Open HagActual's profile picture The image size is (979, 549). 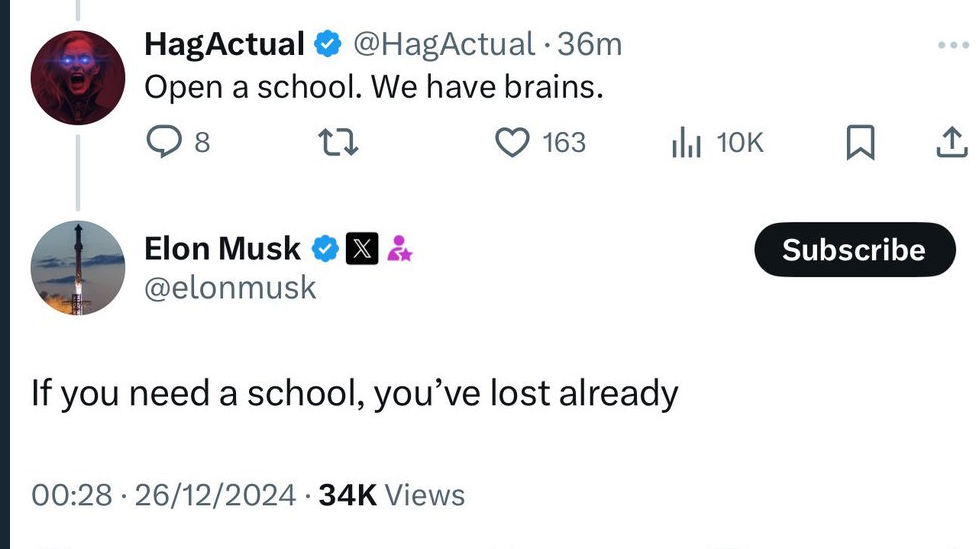click(x=78, y=79)
